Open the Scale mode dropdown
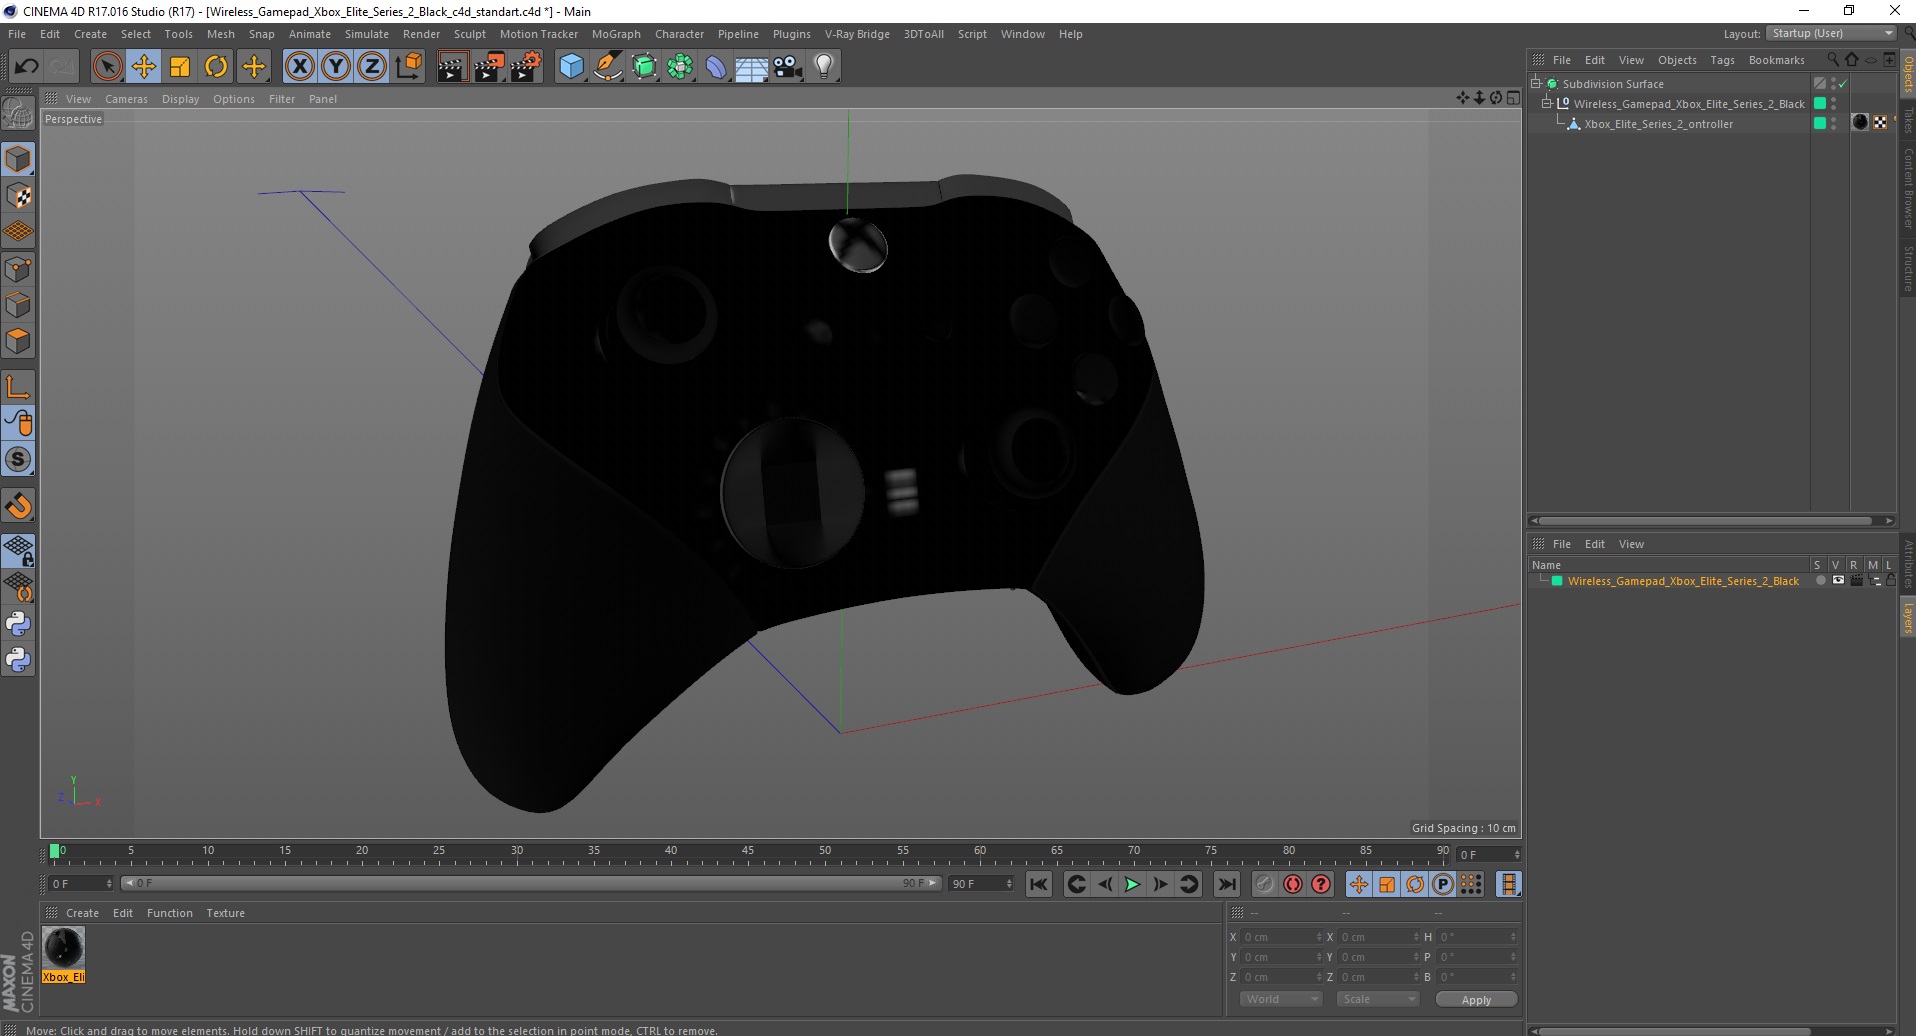Viewport: 1916px width, 1036px height. (1377, 999)
